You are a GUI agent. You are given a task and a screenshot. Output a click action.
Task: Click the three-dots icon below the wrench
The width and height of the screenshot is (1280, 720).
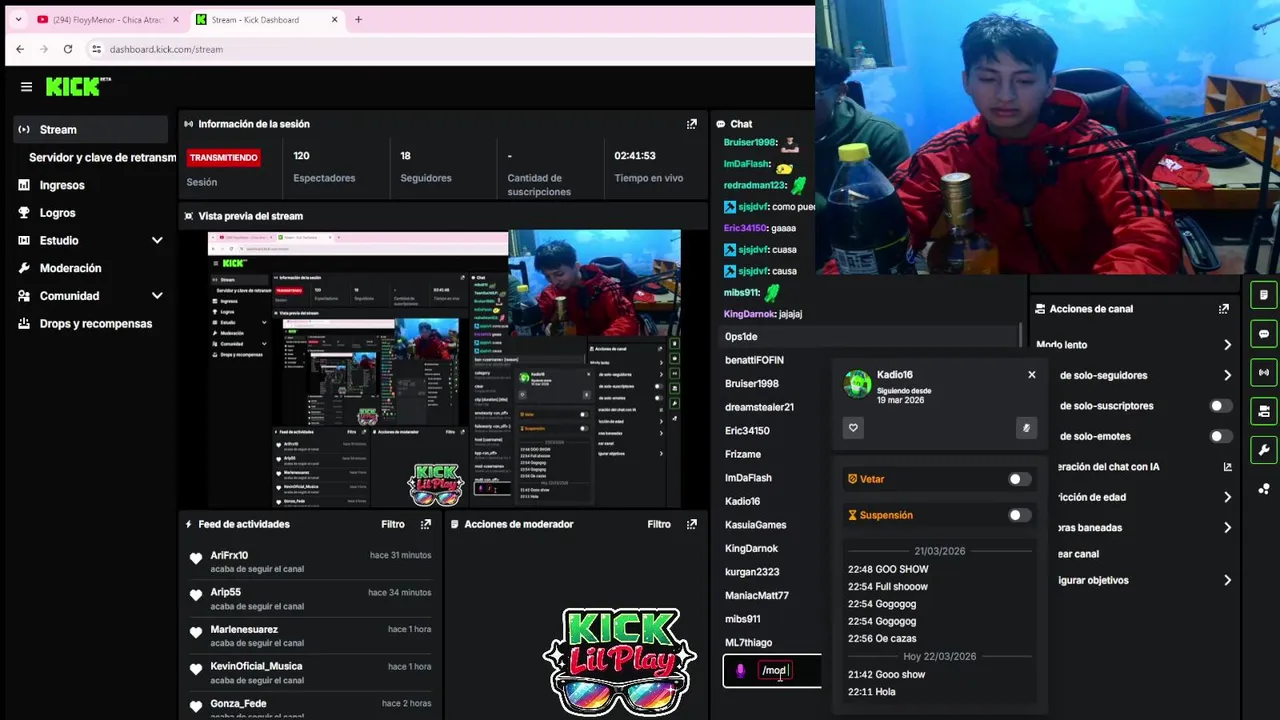(x=1264, y=489)
